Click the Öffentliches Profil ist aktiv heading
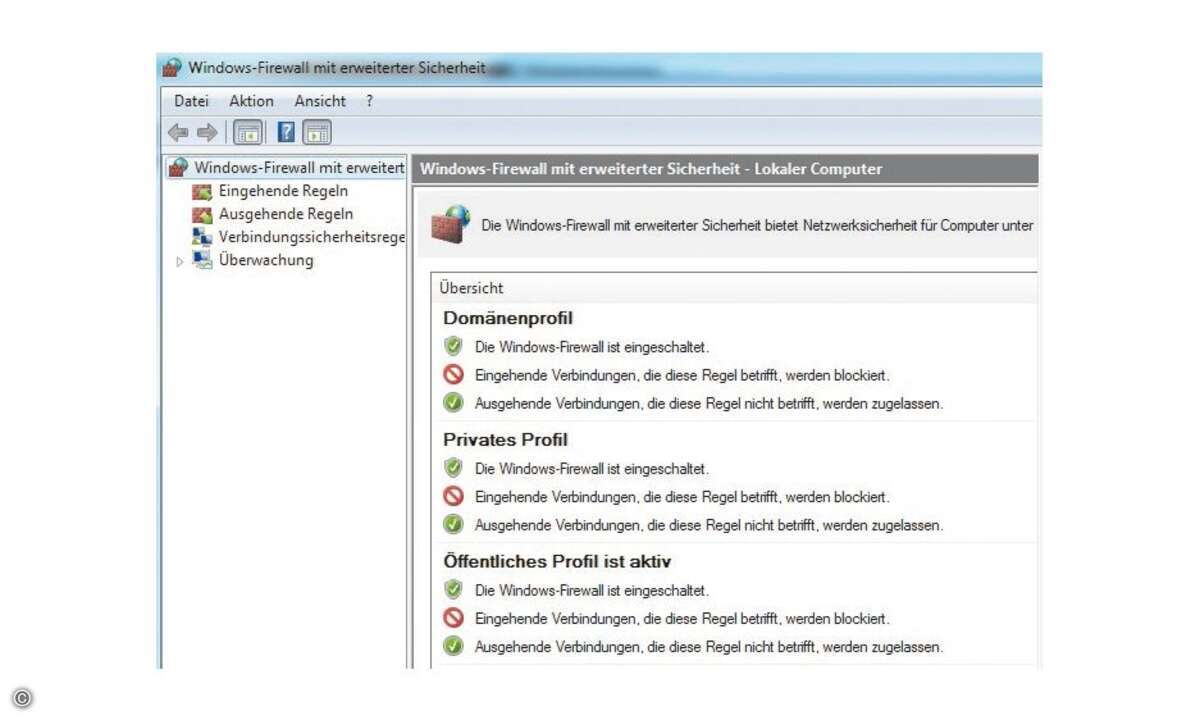 click(557, 561)
